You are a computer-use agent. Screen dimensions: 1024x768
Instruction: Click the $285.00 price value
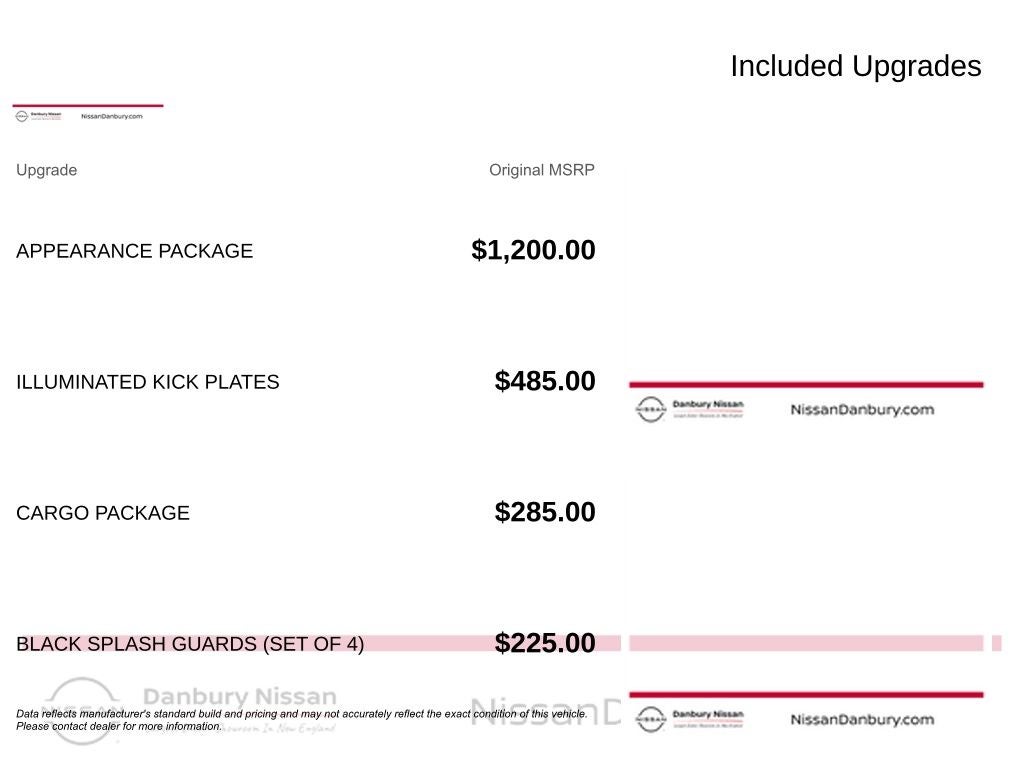tap(545, 512)
